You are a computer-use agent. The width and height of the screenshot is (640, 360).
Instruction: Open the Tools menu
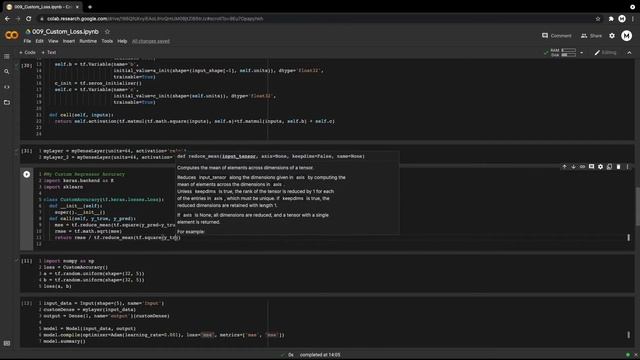107,41
